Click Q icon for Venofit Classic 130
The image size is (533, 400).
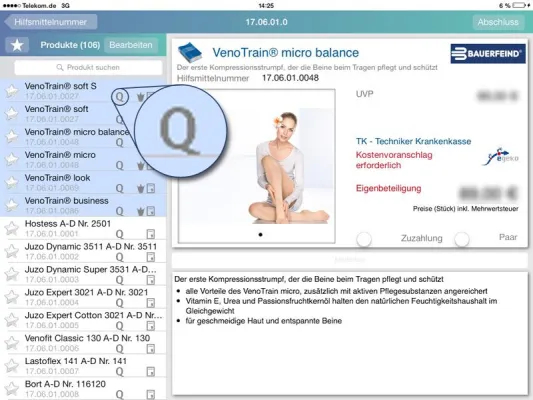pos(120,349)
